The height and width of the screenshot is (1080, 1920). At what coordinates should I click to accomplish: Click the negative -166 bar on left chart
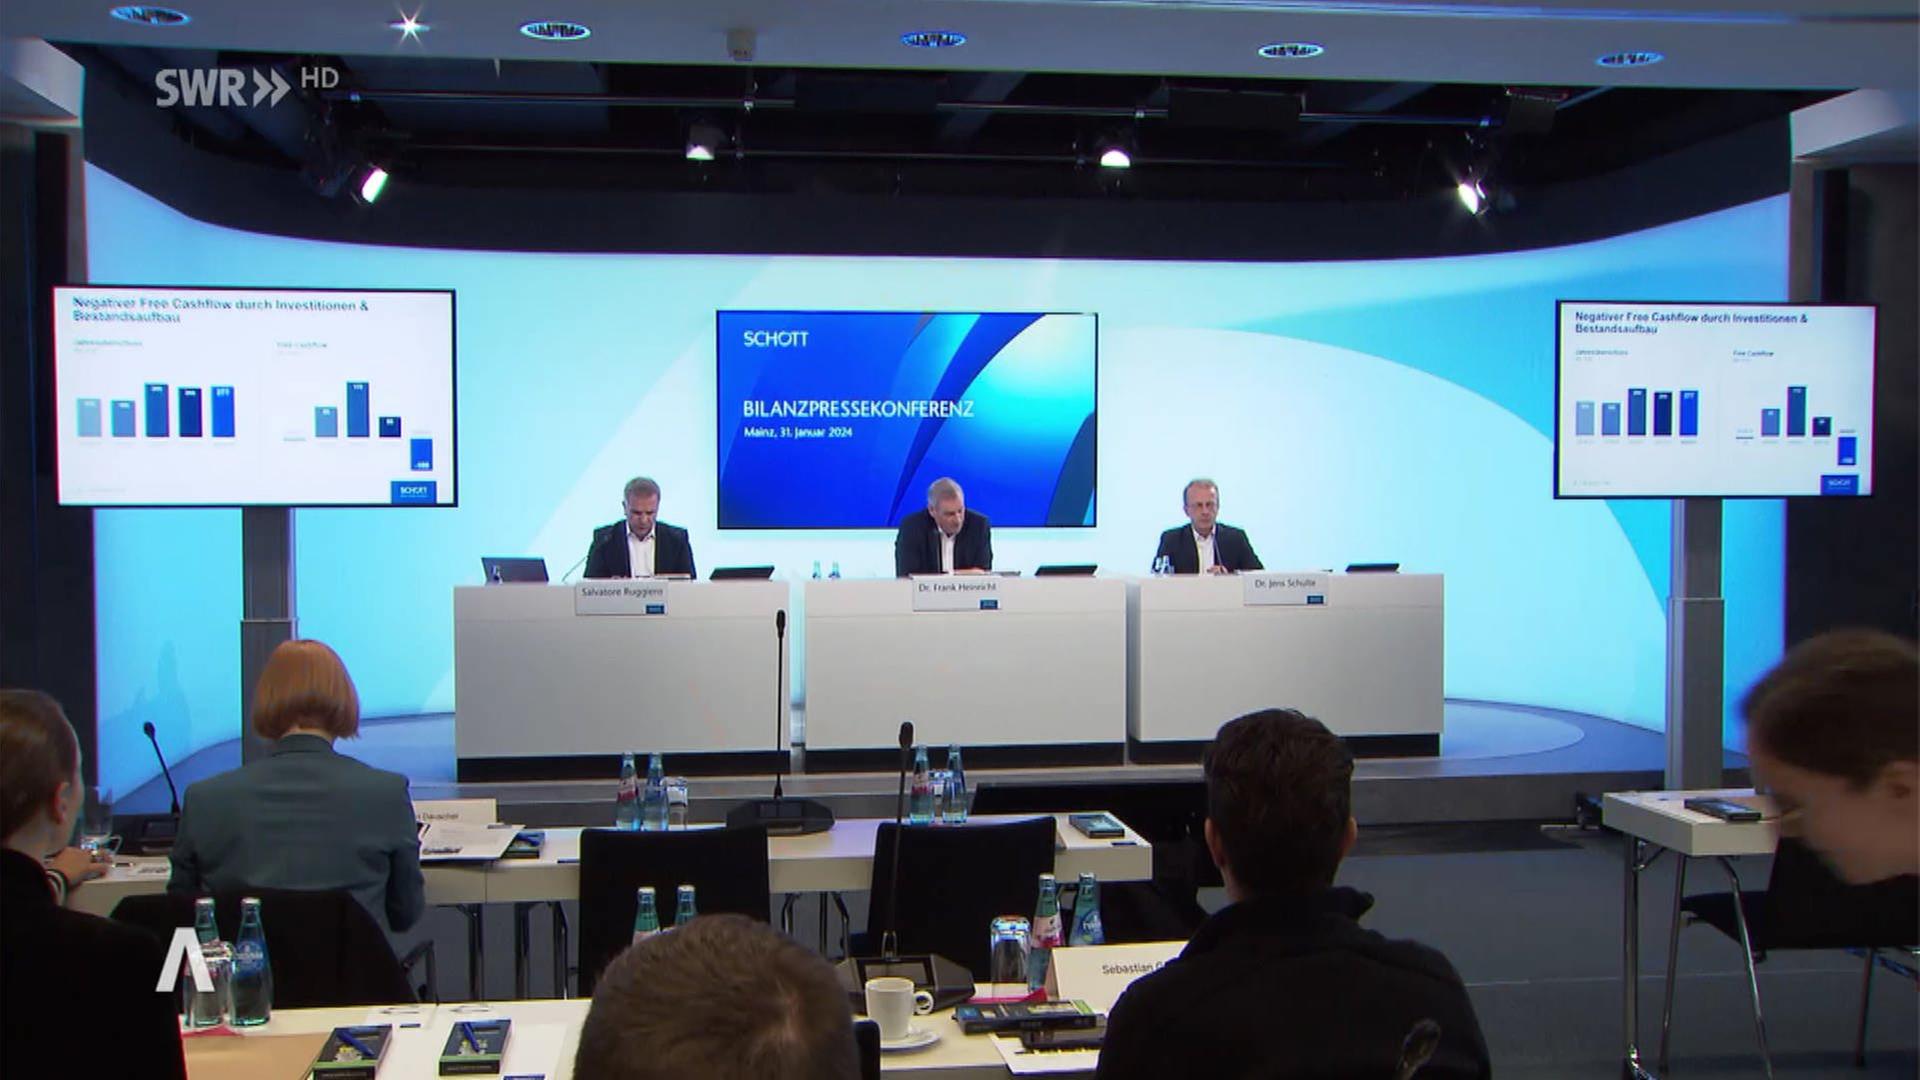point(422,453)
